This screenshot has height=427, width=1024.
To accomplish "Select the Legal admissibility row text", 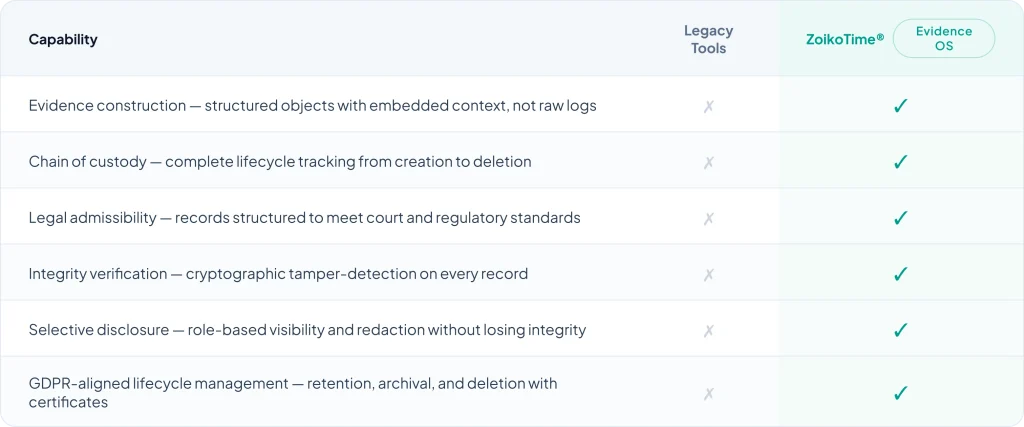I will click(x=304, y=217).
